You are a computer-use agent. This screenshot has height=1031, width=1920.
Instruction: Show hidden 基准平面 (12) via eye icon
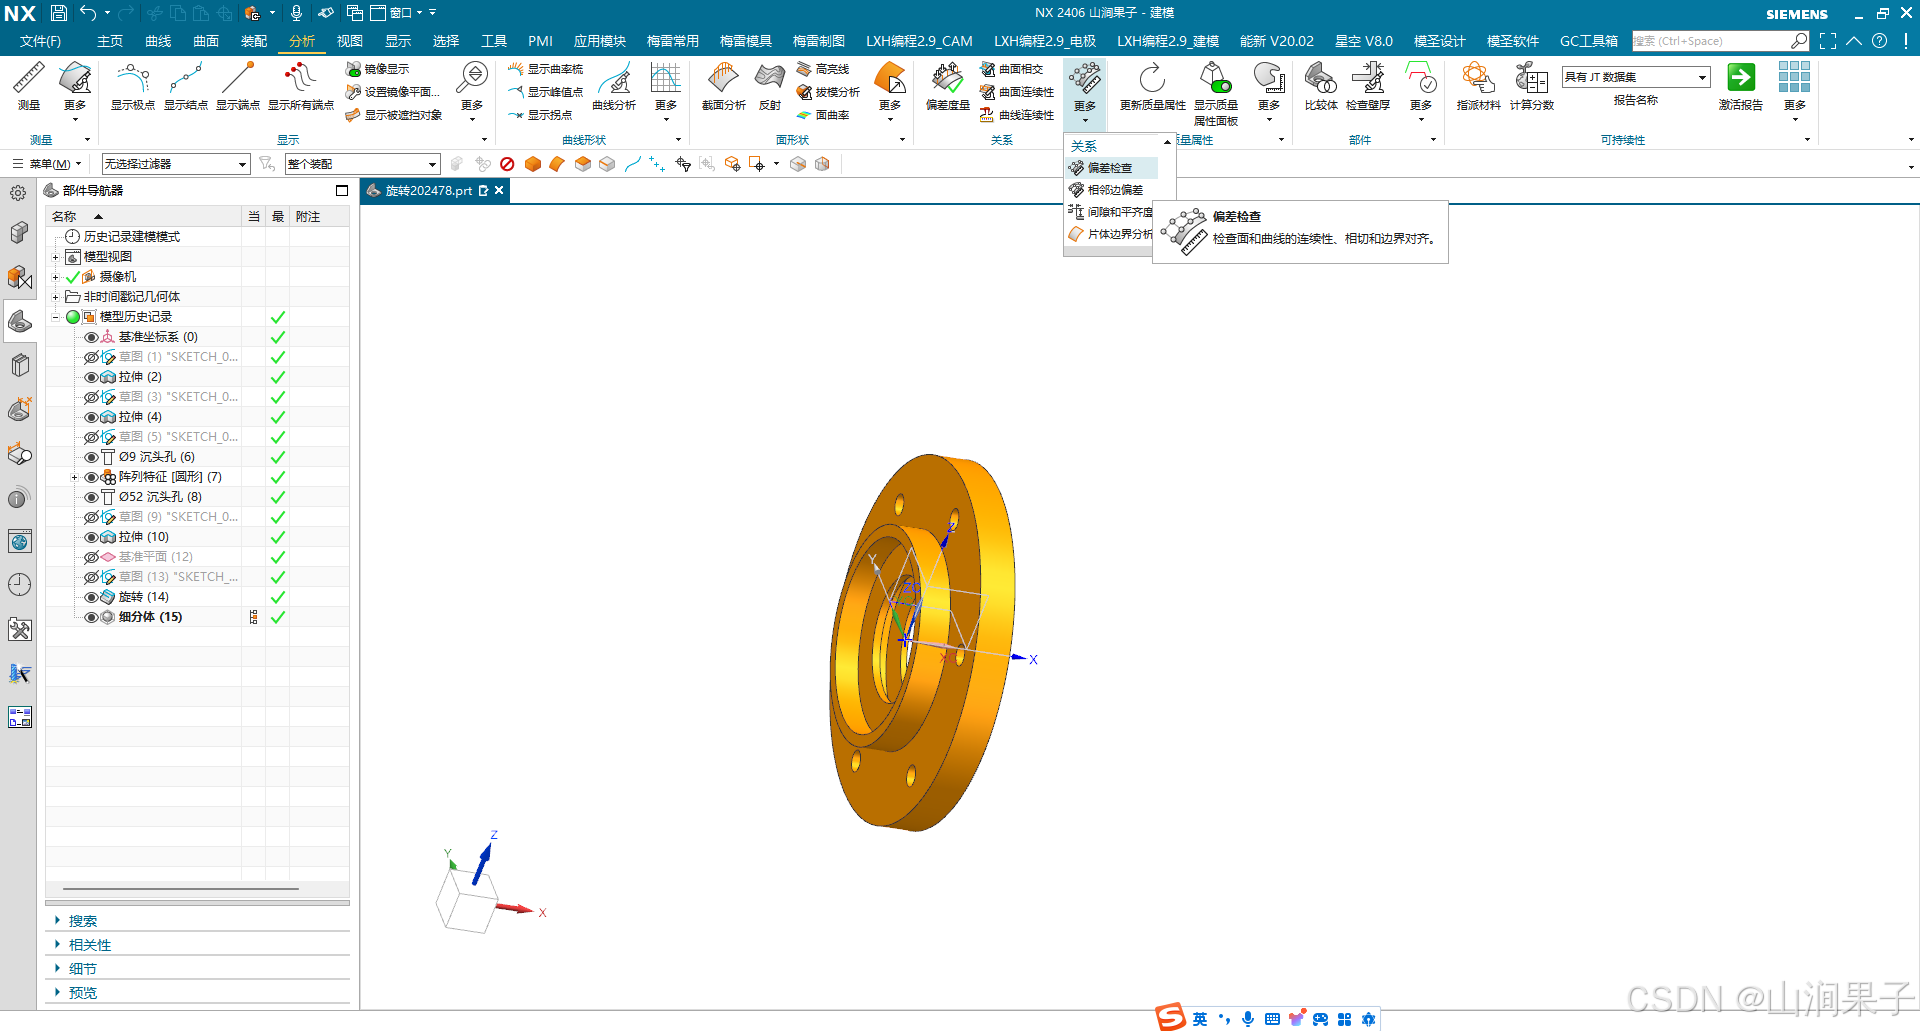(x=91, y=557)
